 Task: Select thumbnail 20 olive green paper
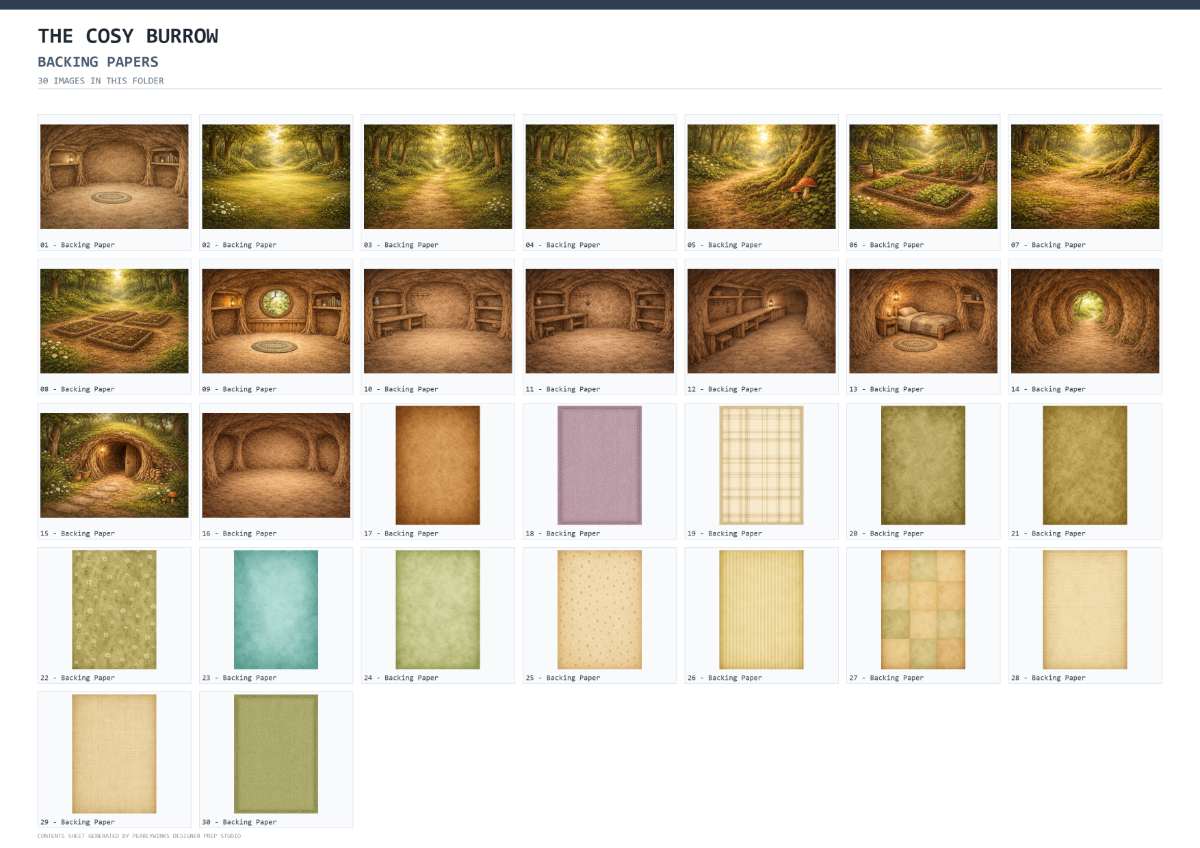pos(924,465)
